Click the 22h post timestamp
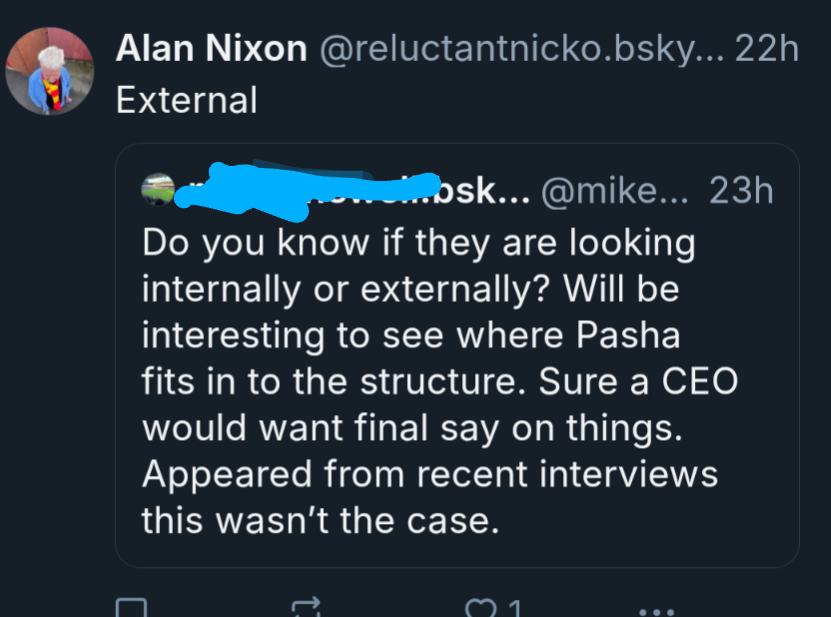This screenshot has width=831, height=617. pos(767,49)
